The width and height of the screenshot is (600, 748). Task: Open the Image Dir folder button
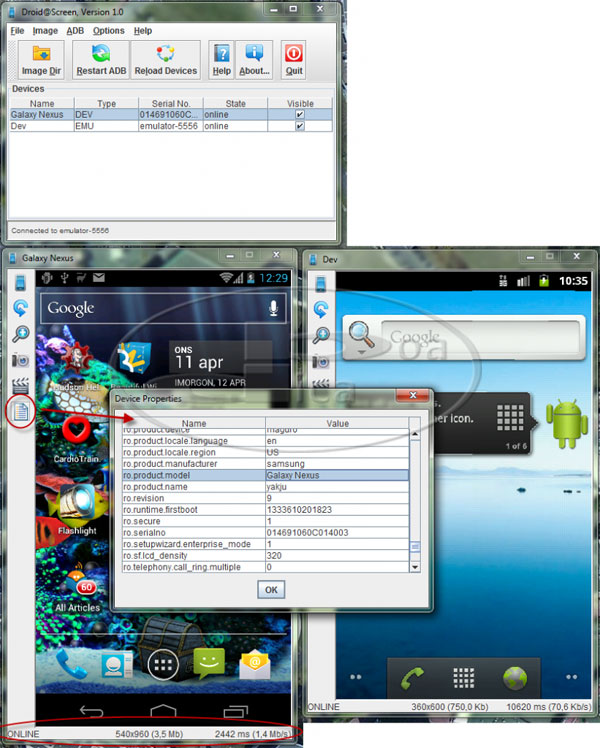[42, 60]
